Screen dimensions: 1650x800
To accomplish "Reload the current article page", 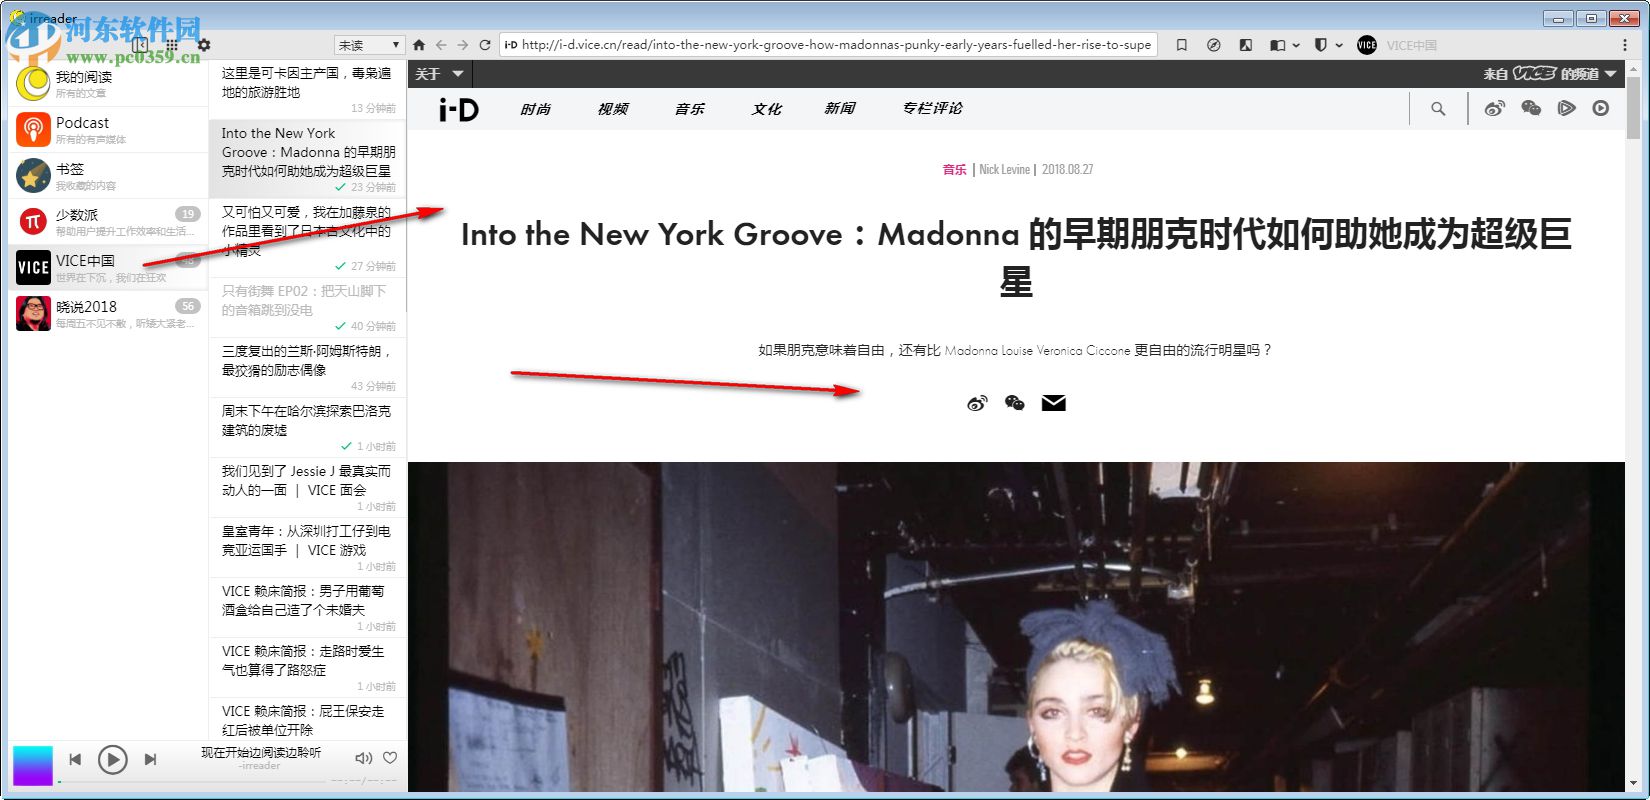I will (x=485, y=45).
